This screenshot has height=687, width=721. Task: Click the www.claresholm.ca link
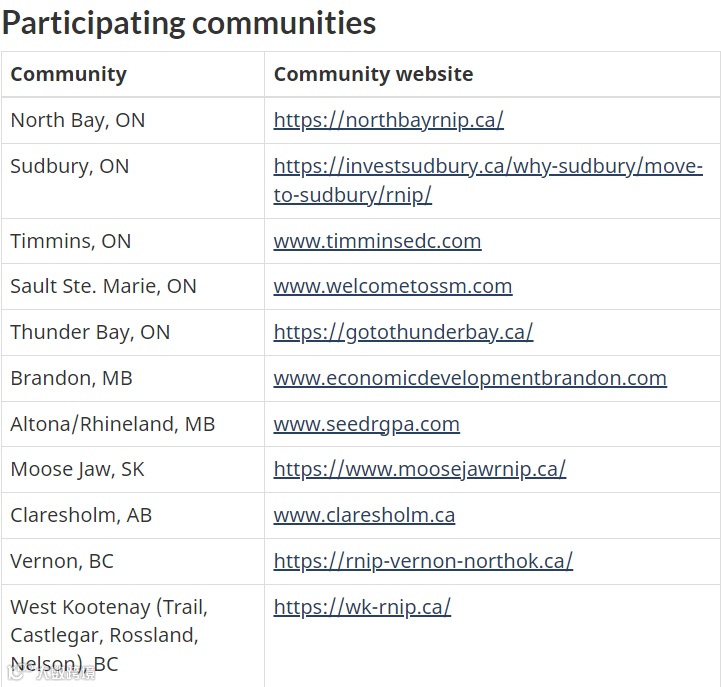(x=364, y=515)
